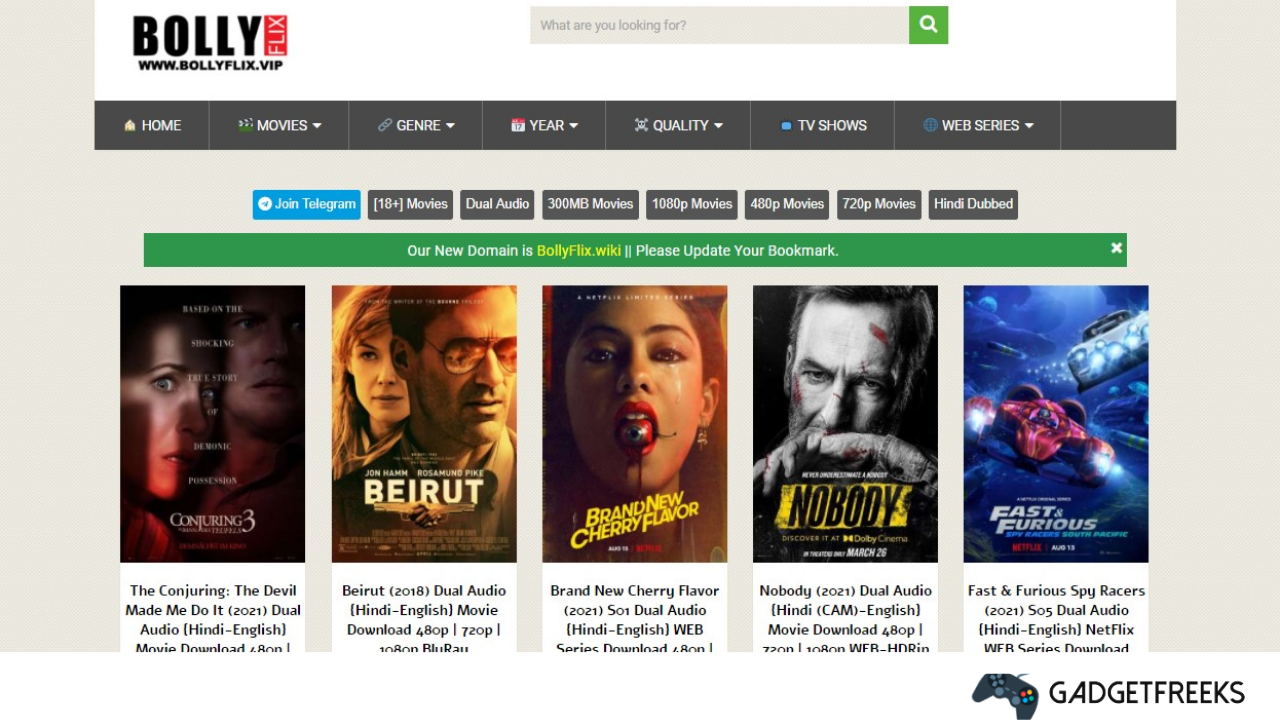Click the TV Shows television icon
The width and height of the screenshot is (1280, 720).
coord(786,126)
